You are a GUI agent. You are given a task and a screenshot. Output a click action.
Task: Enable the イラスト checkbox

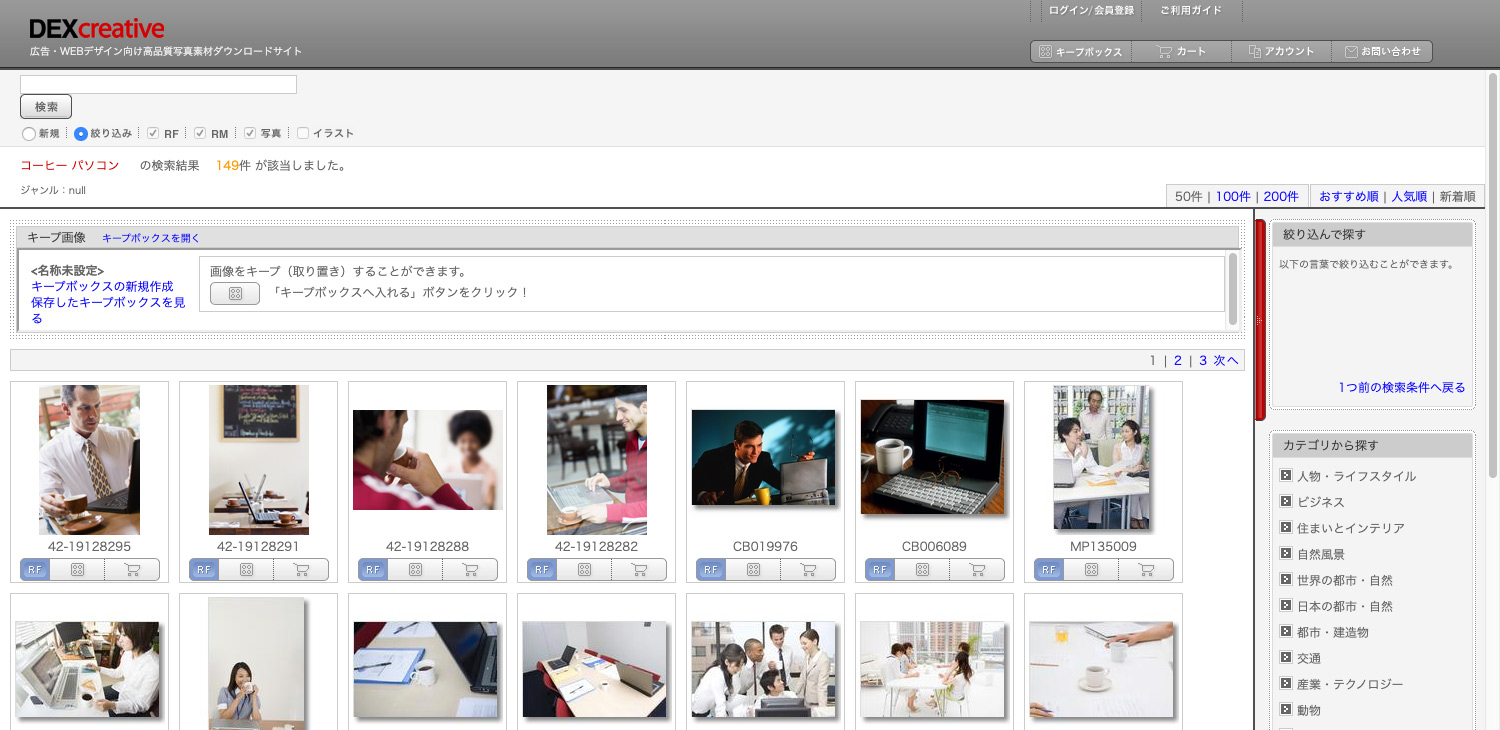click(303, 133)
